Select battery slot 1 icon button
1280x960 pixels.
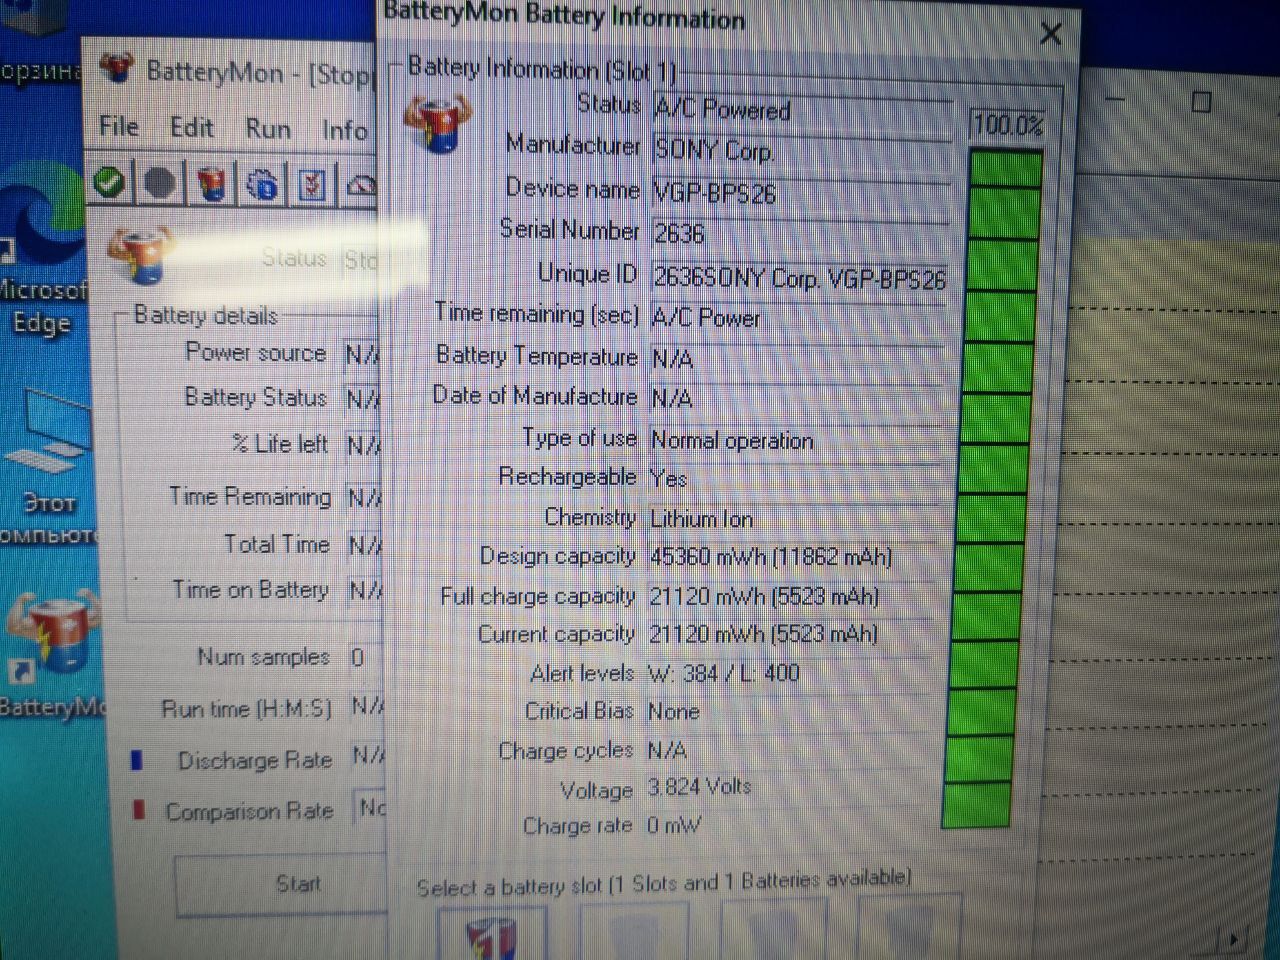point(492,934)
